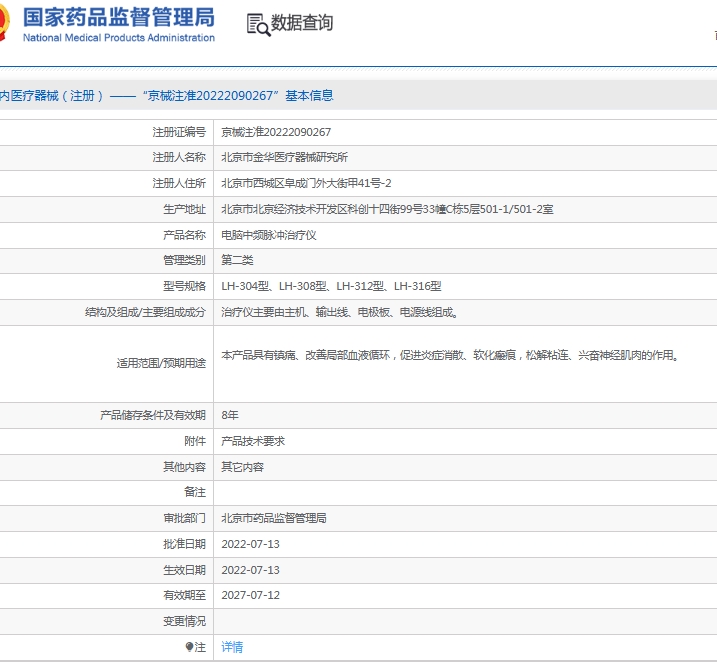Select the intended use text starting 本产品具有镇痛

click(451, 355)
